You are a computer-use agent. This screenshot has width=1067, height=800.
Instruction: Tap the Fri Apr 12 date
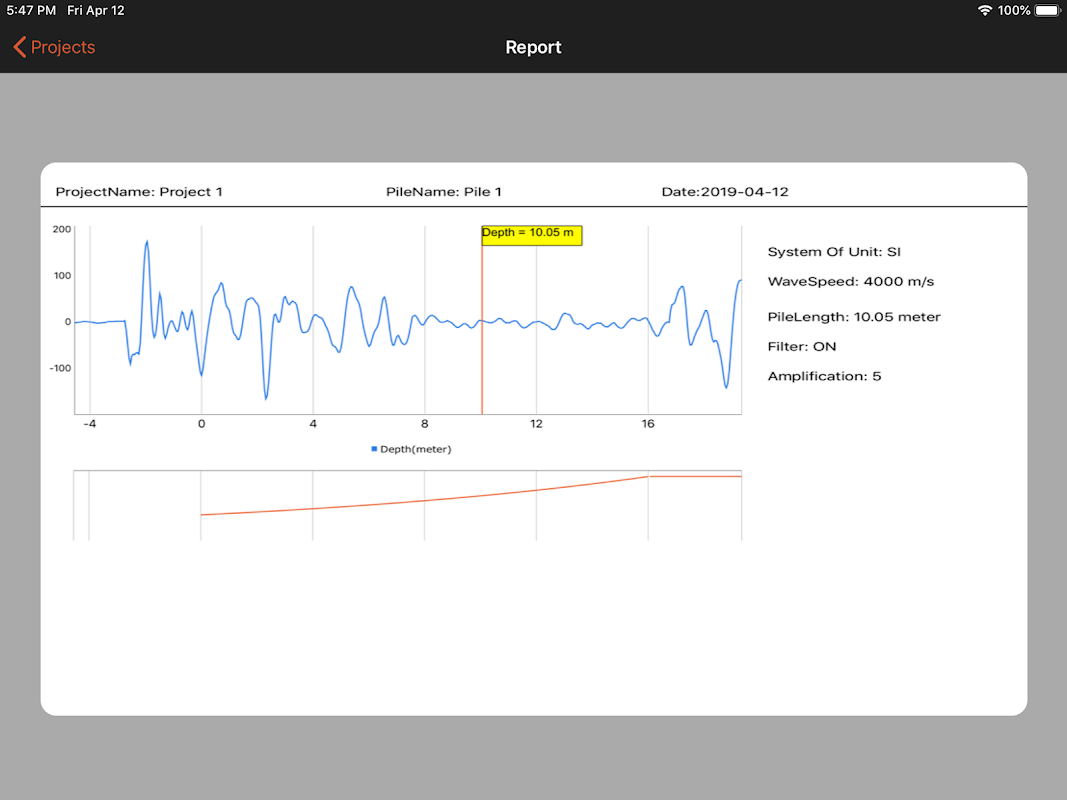(x=96, y=10)
